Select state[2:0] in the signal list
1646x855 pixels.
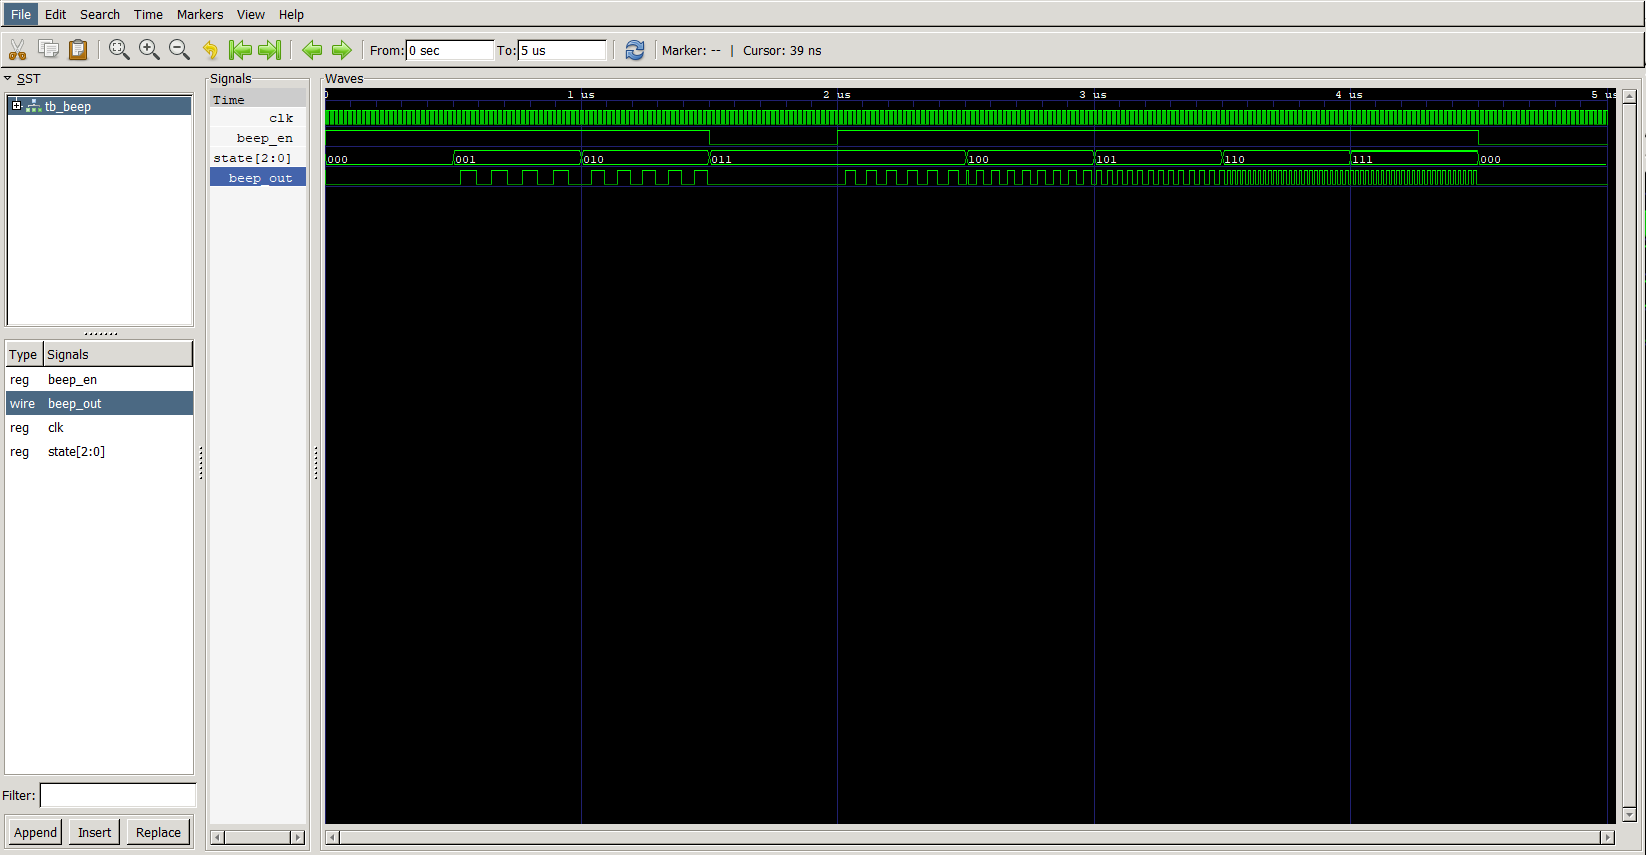click(x=99, y=452)
